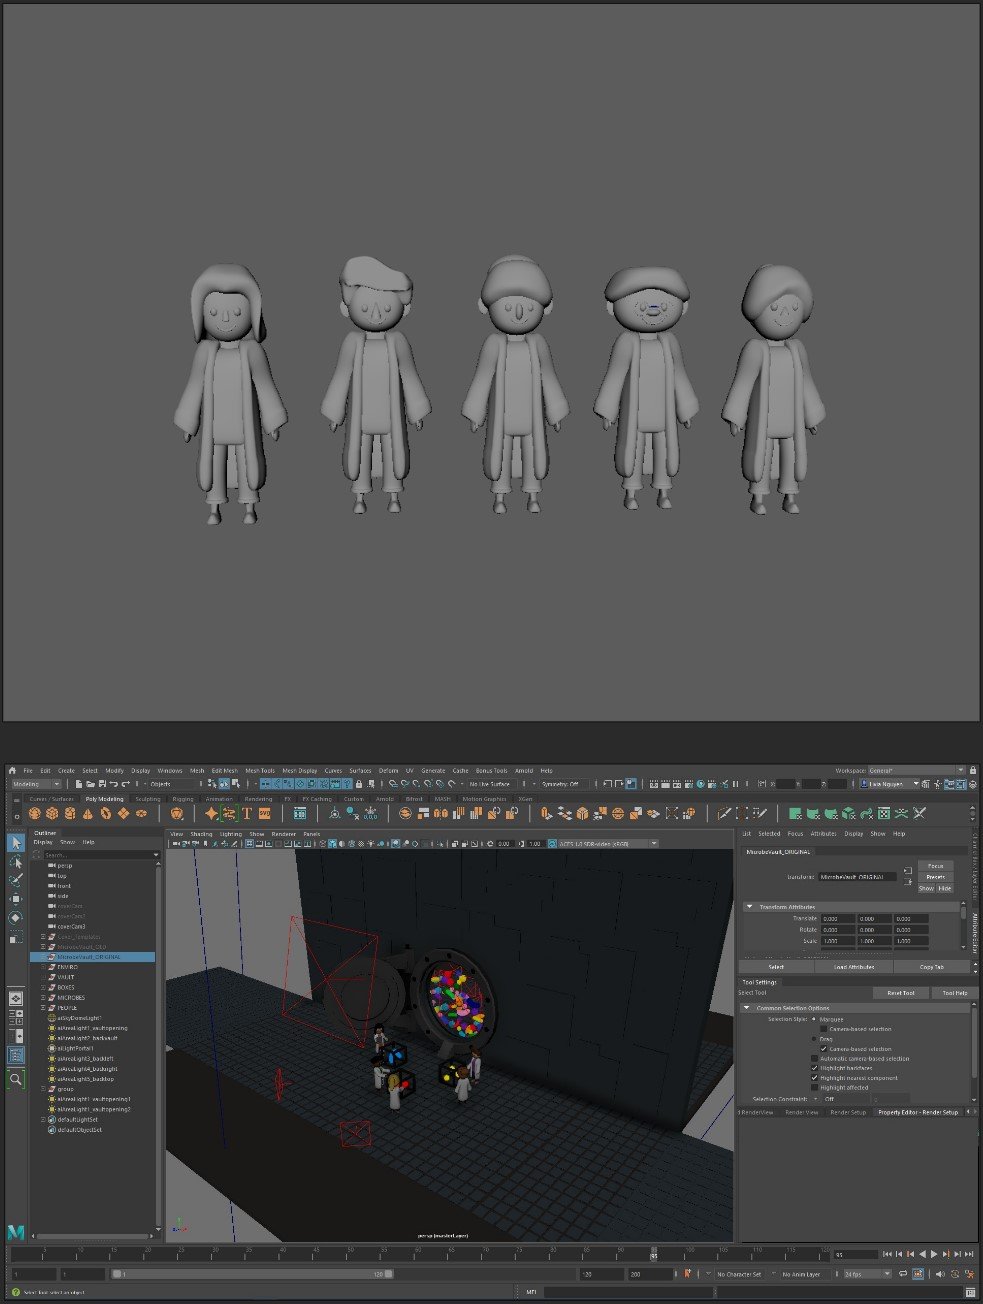Click the Extrude shelf icon
The height and width of the screenshot is (1304, 983).
pos(546,813)
